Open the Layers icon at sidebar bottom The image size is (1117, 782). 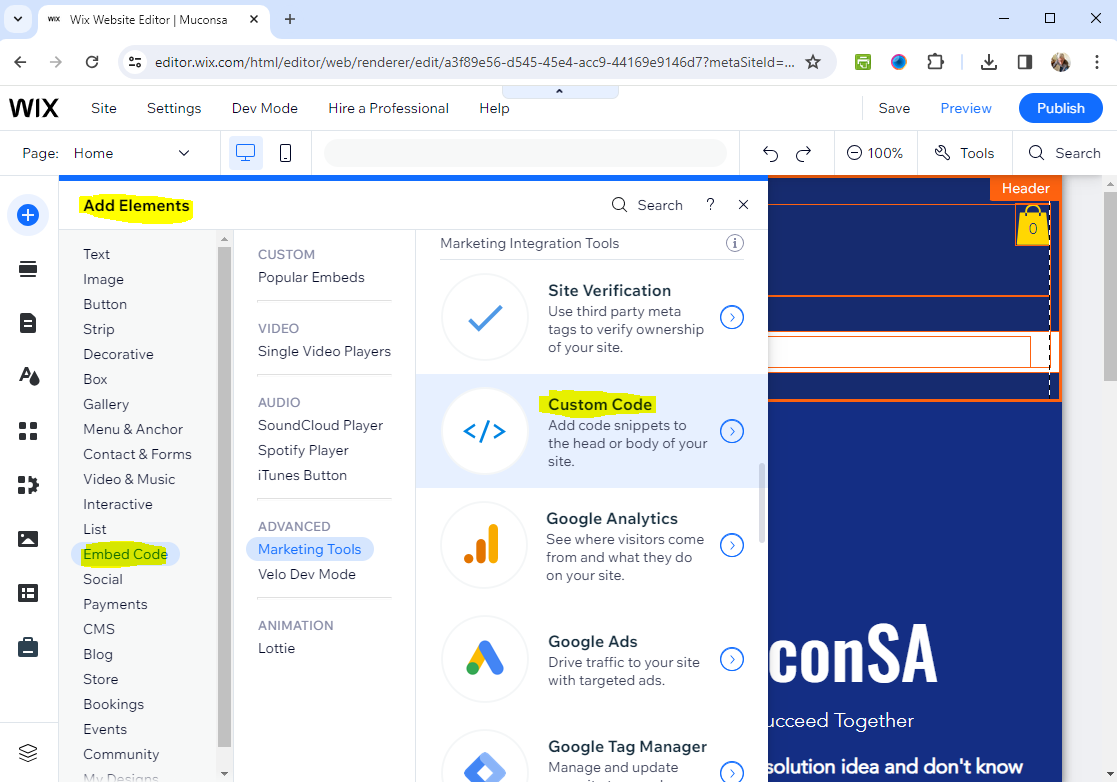28,753
